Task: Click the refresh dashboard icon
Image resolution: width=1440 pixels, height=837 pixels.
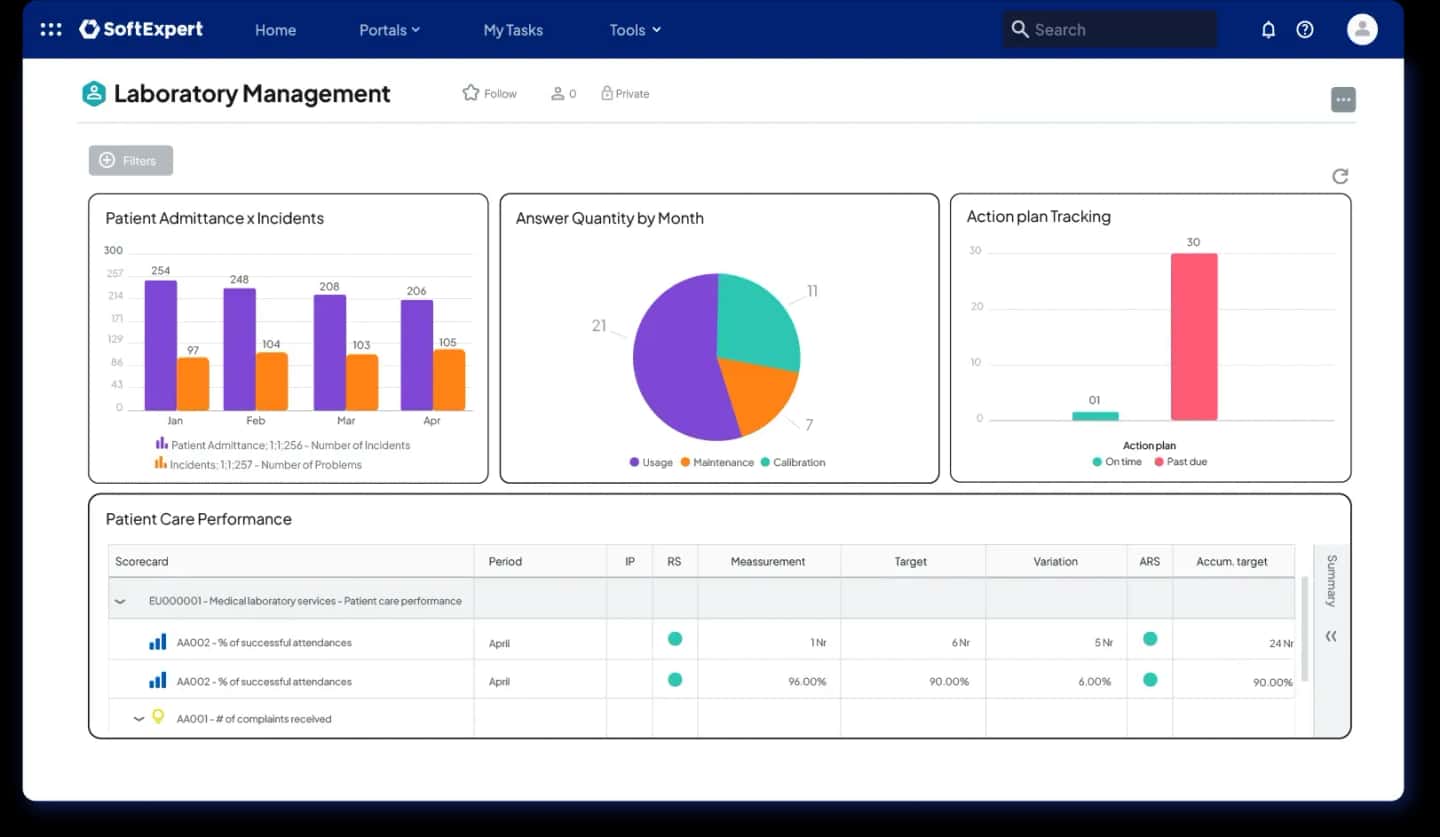Action: pyautogui.click(x=1340, y=176)
